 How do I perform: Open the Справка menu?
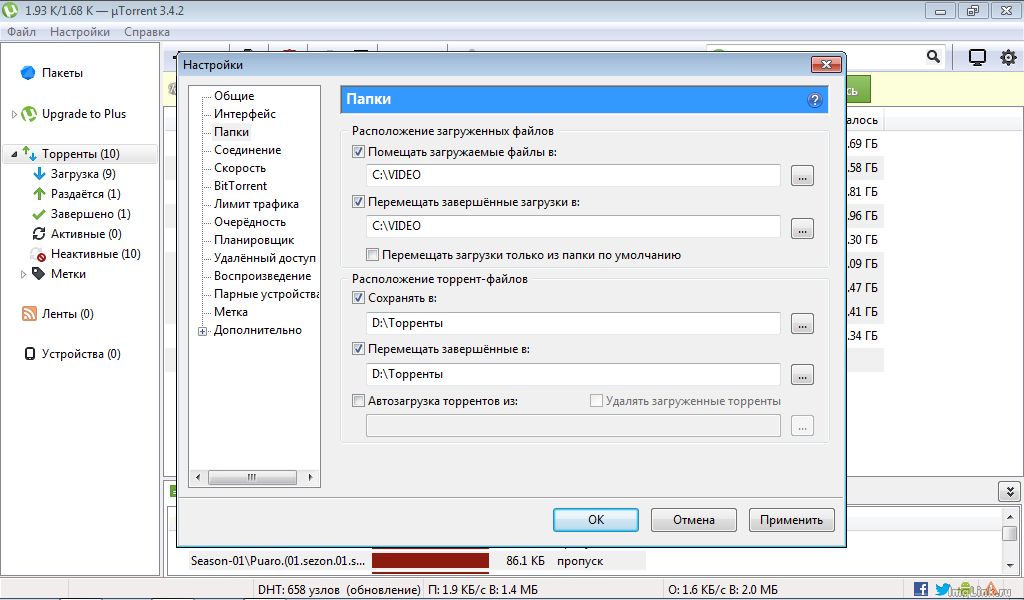(147, 31)
